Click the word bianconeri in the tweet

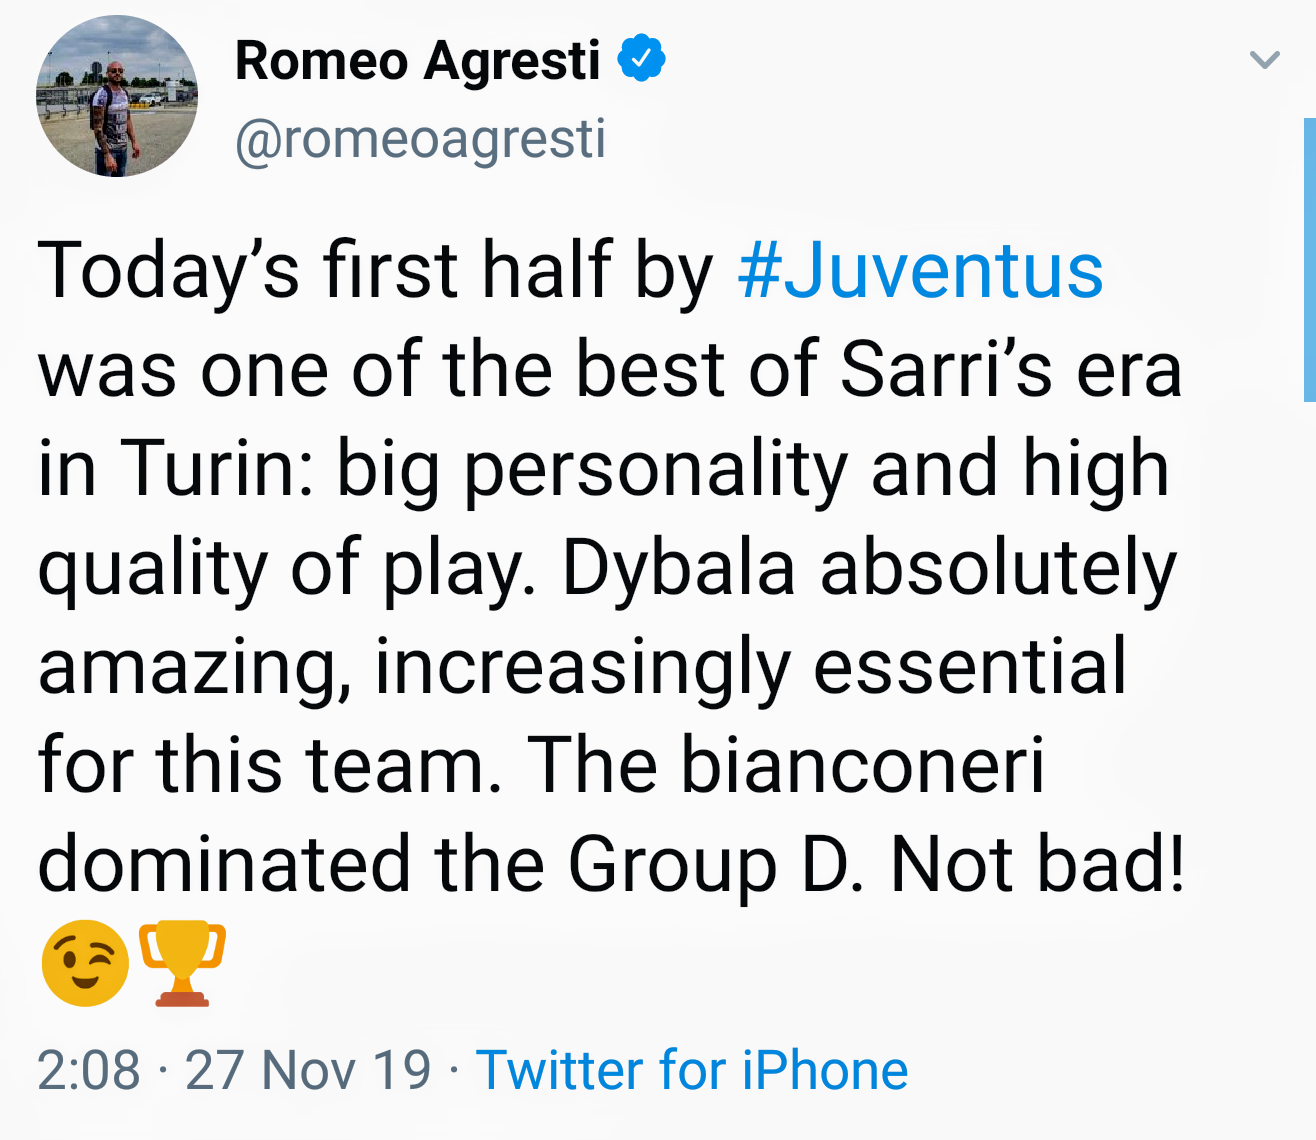tap(862, 766)
